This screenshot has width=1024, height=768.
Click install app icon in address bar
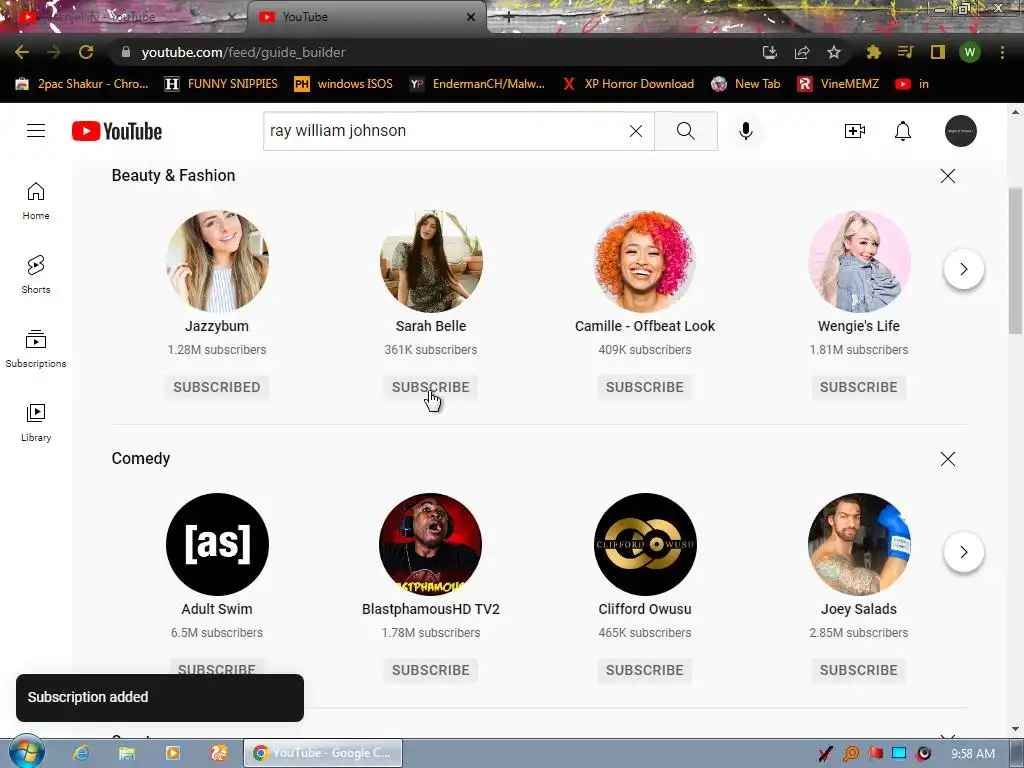click(x=770, y=52)
